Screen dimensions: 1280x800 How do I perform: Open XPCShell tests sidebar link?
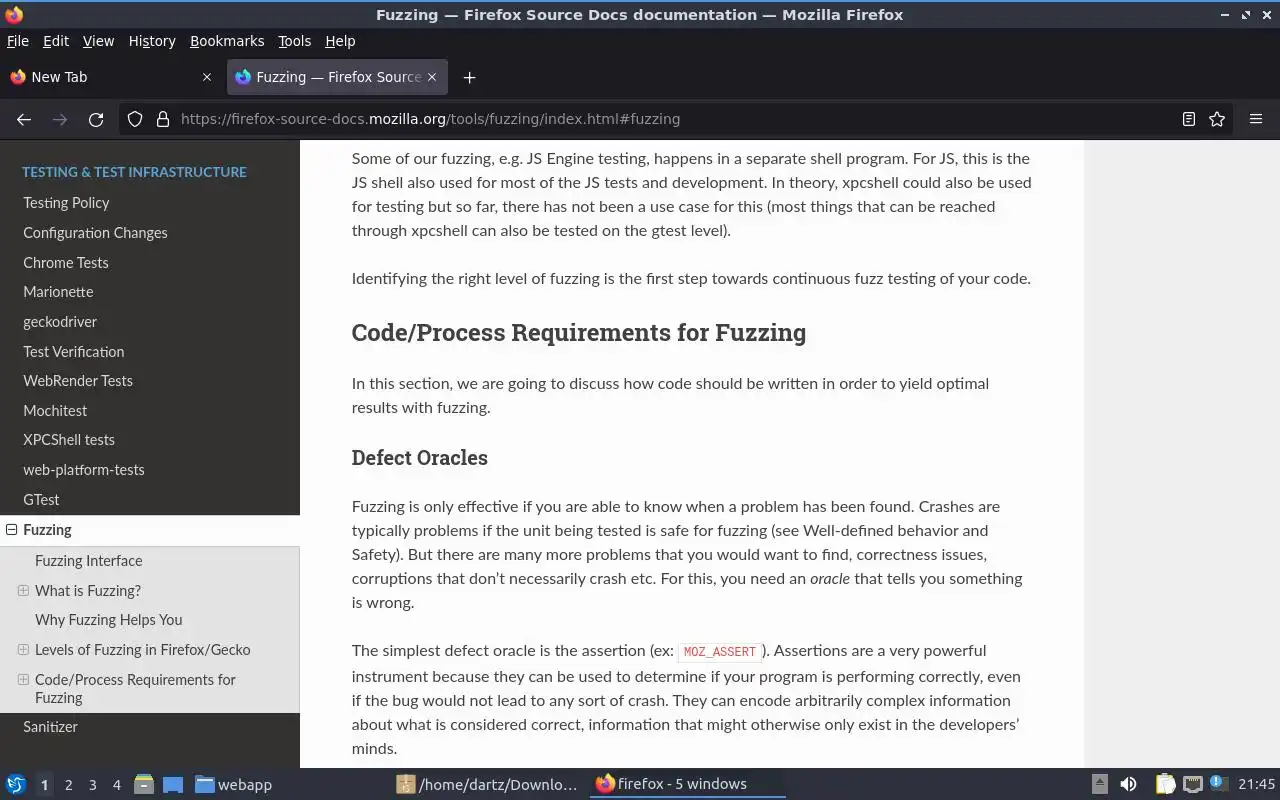point(69,440)
